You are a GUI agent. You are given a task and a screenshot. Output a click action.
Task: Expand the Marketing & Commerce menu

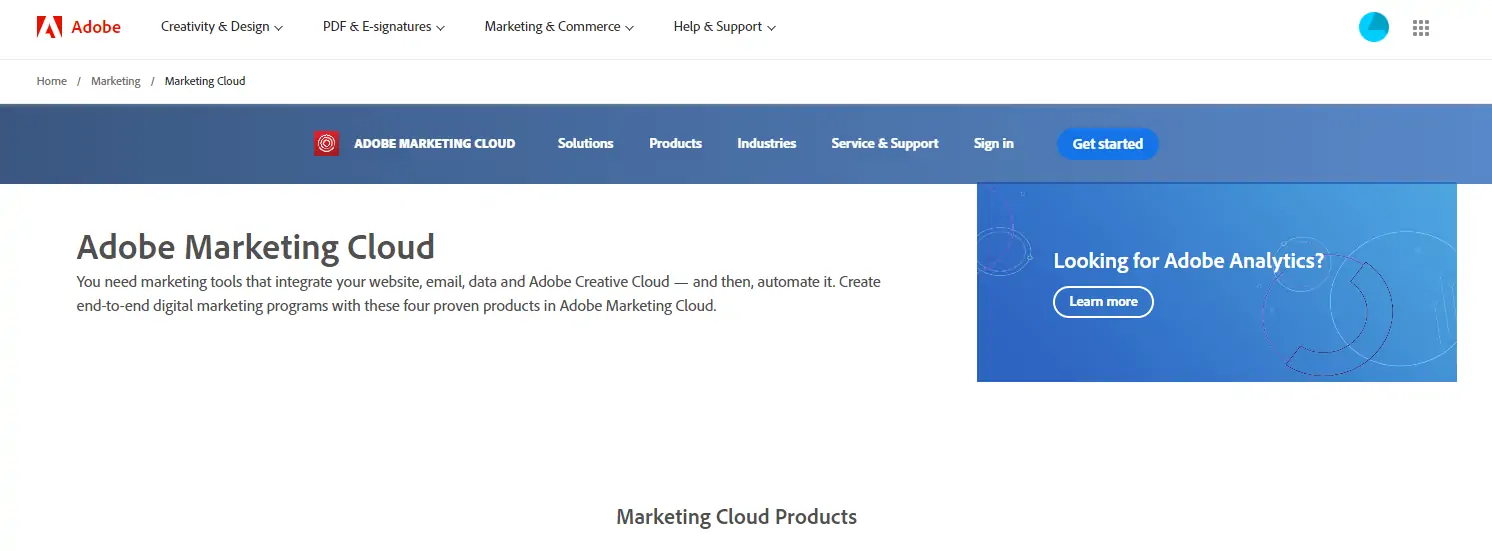[560, 27]
